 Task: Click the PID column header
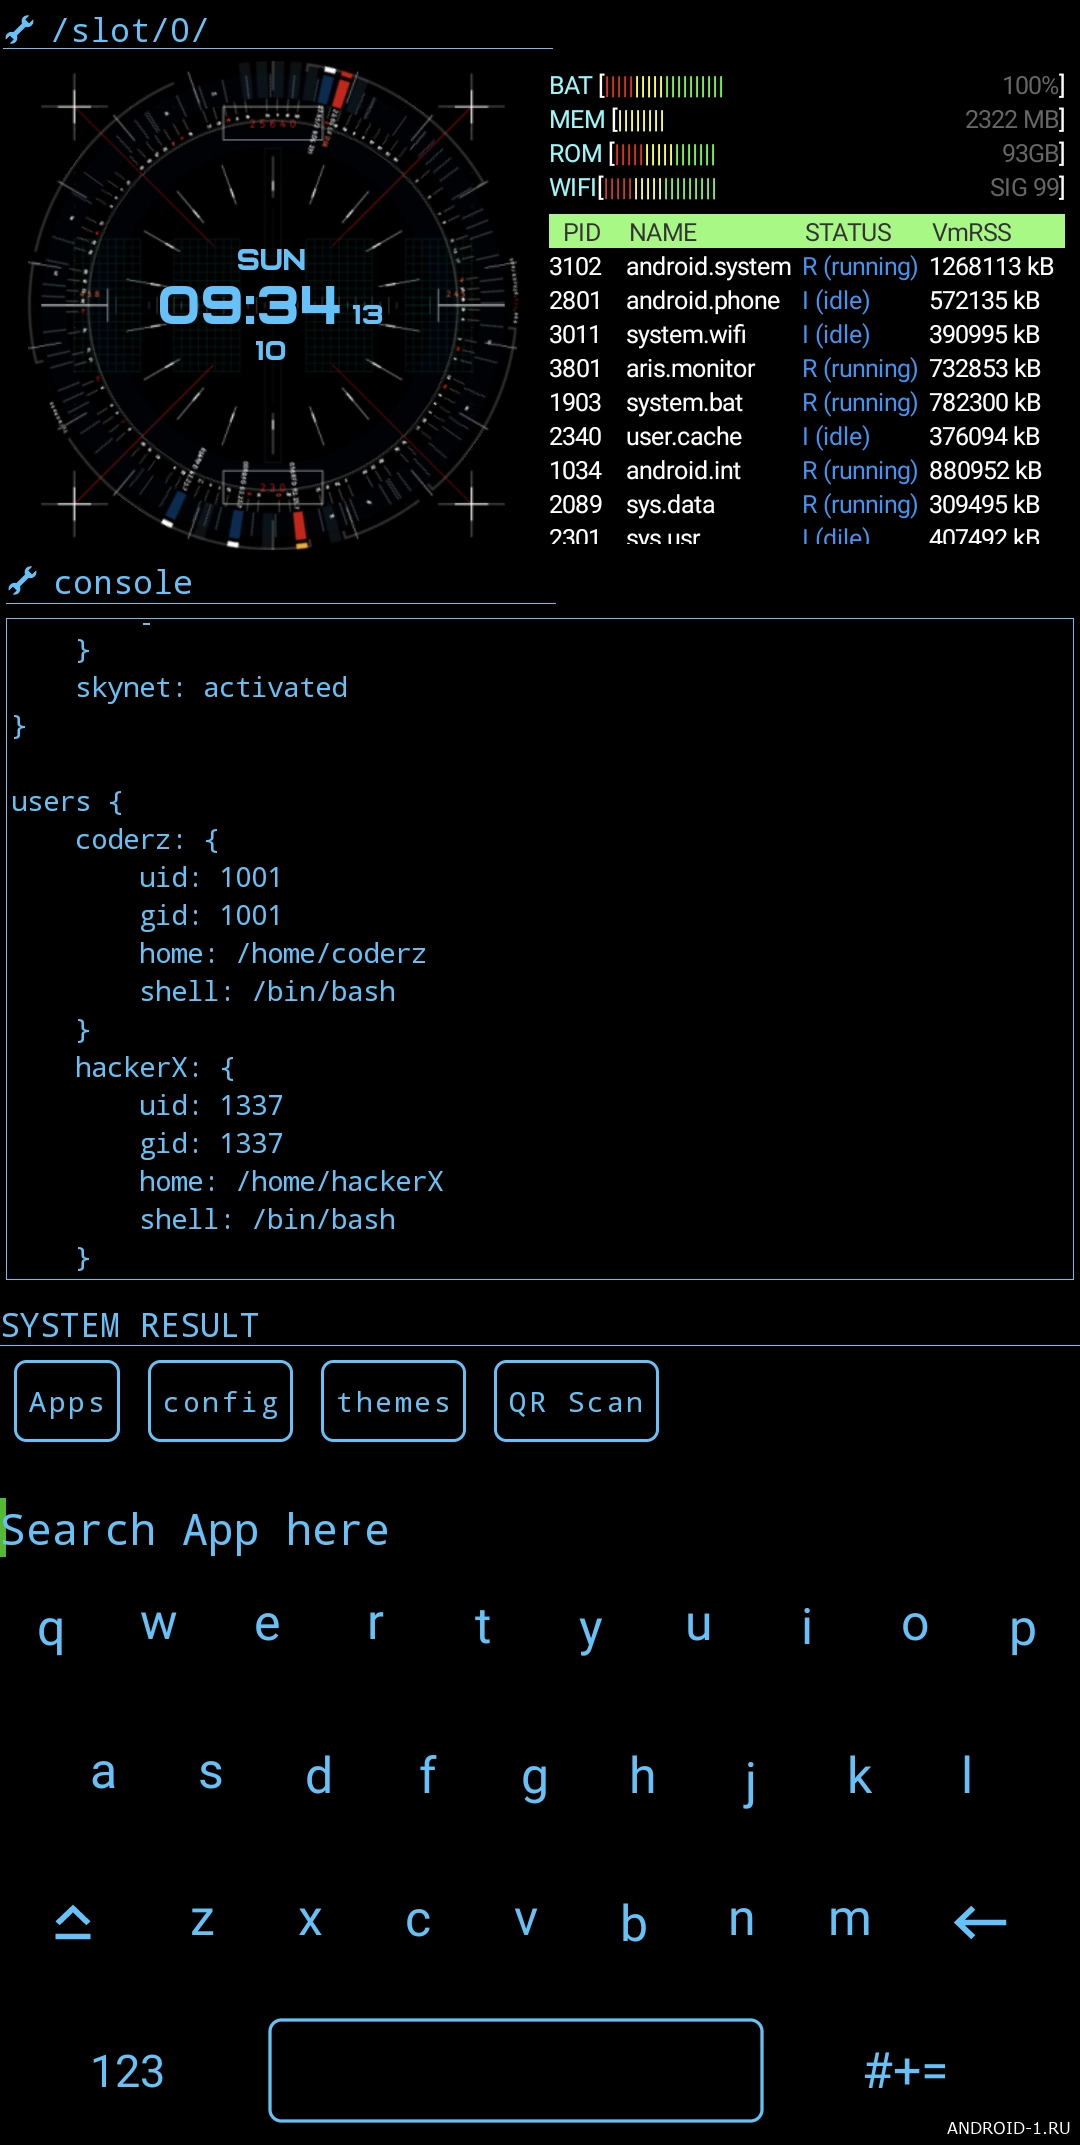coord(581,232)
